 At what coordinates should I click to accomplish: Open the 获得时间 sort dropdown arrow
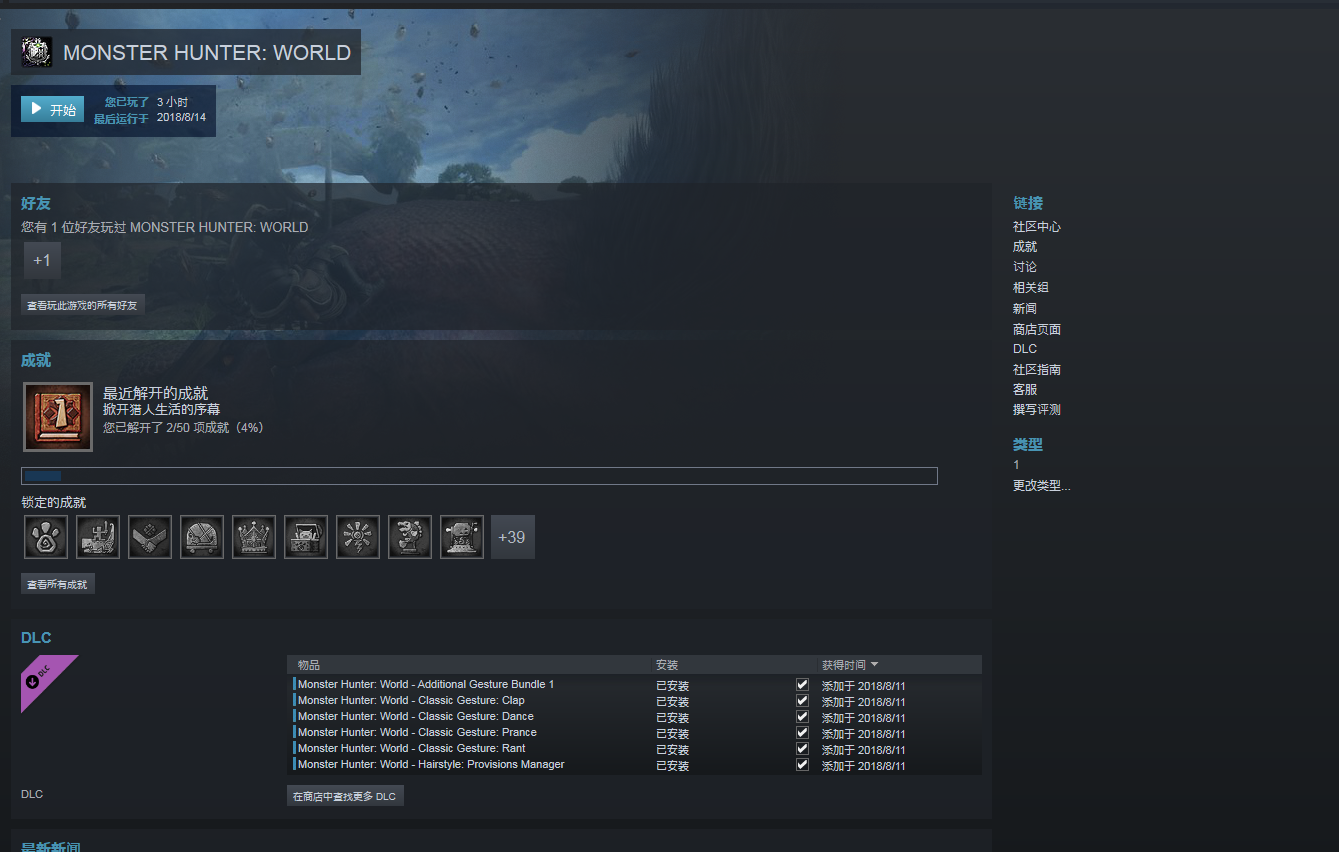click(875, 665)
